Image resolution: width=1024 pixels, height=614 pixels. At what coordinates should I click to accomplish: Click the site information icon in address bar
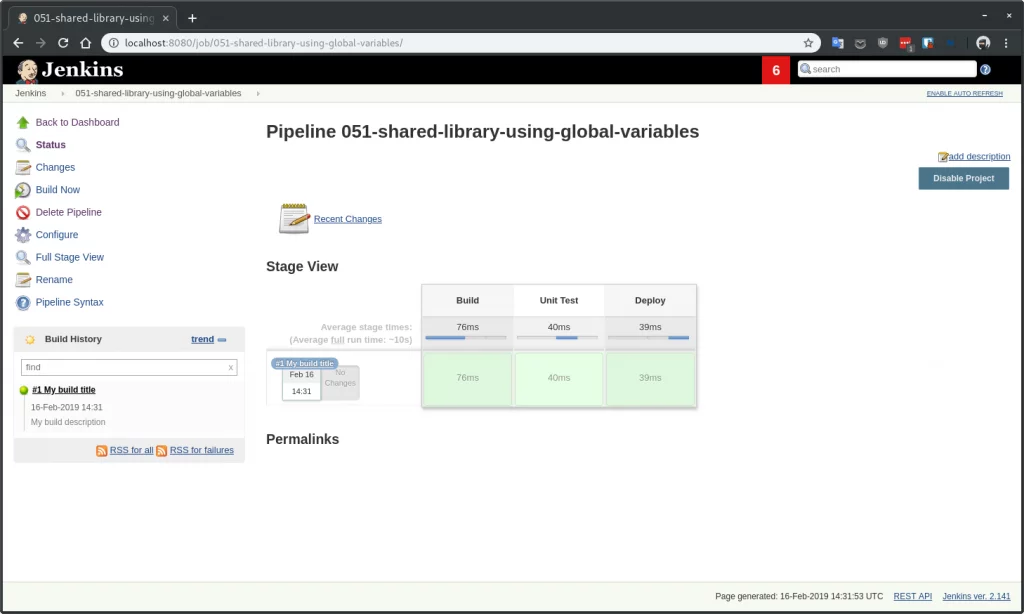point(113,43)
